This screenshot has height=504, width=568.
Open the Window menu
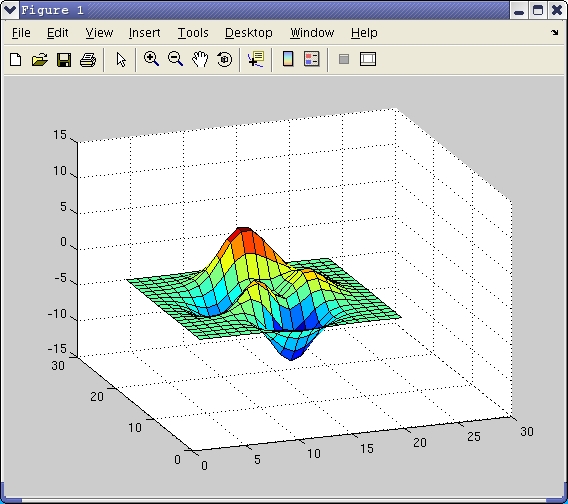point(312,33)
